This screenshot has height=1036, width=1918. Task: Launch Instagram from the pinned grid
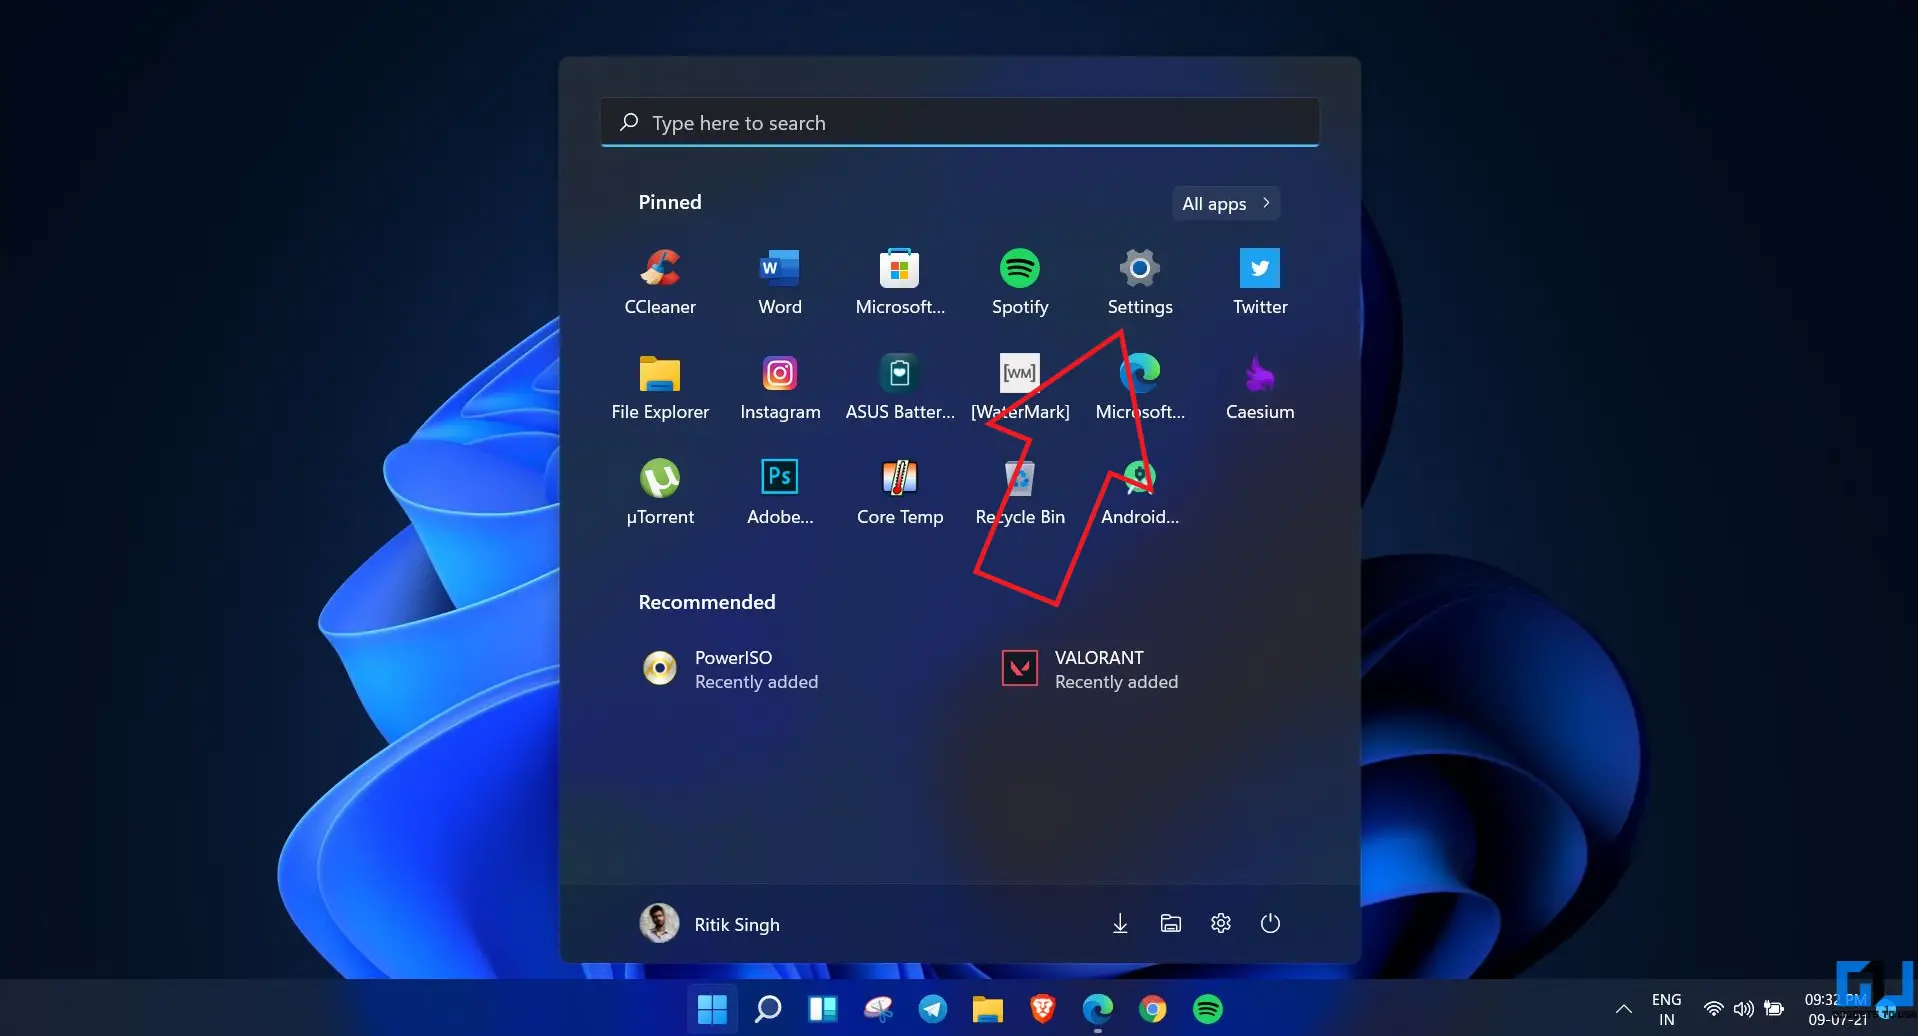coord(780,388)
